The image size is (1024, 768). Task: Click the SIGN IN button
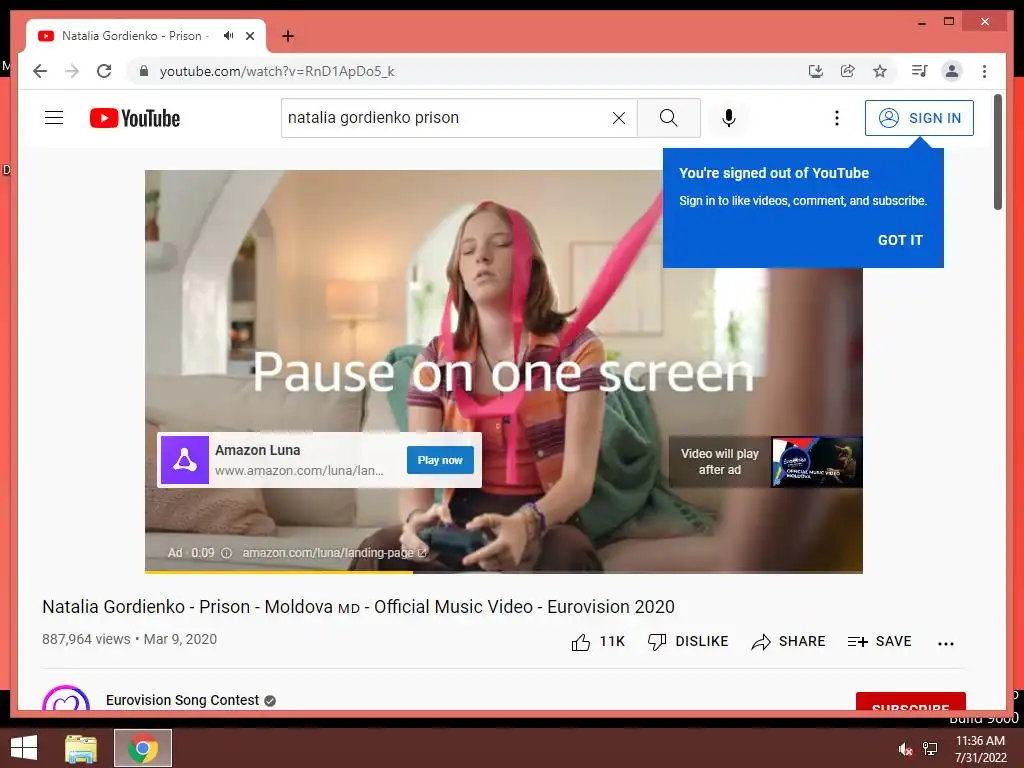tap(919, 118)
